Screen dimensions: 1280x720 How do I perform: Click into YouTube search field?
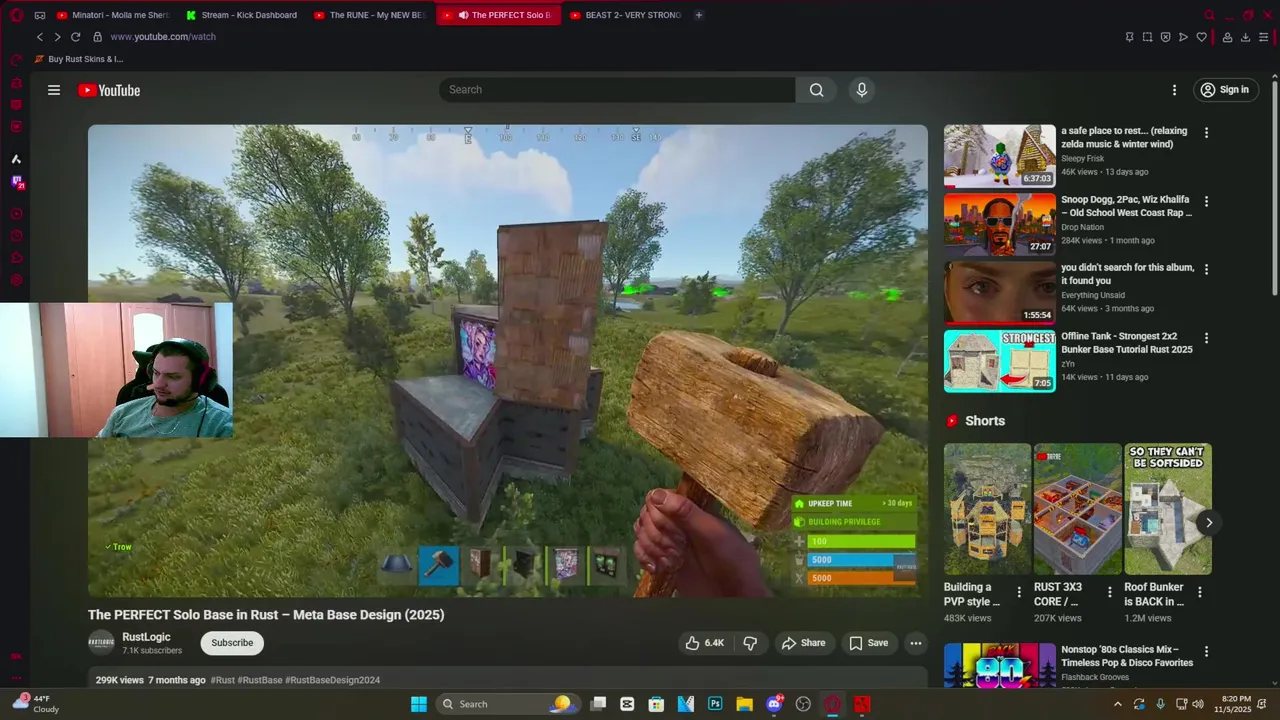click(617, 90)
